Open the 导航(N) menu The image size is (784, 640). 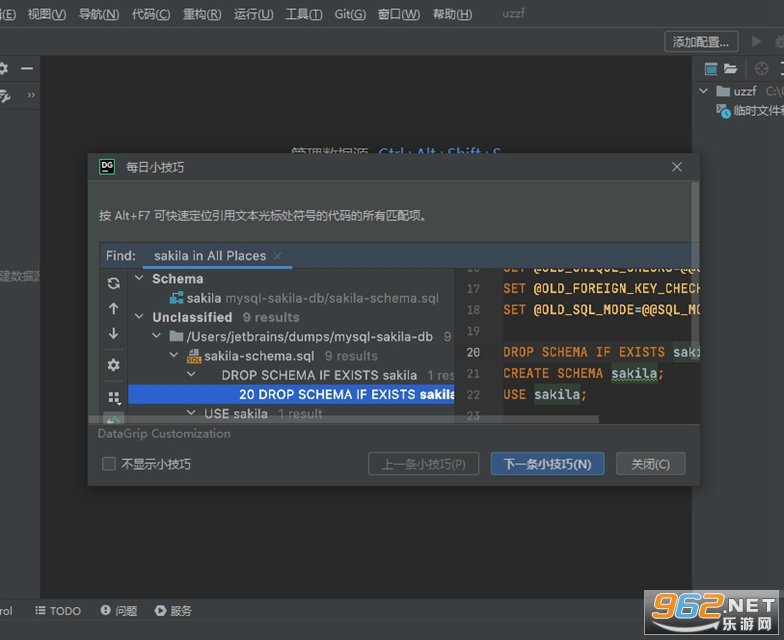tap(98, 14)
